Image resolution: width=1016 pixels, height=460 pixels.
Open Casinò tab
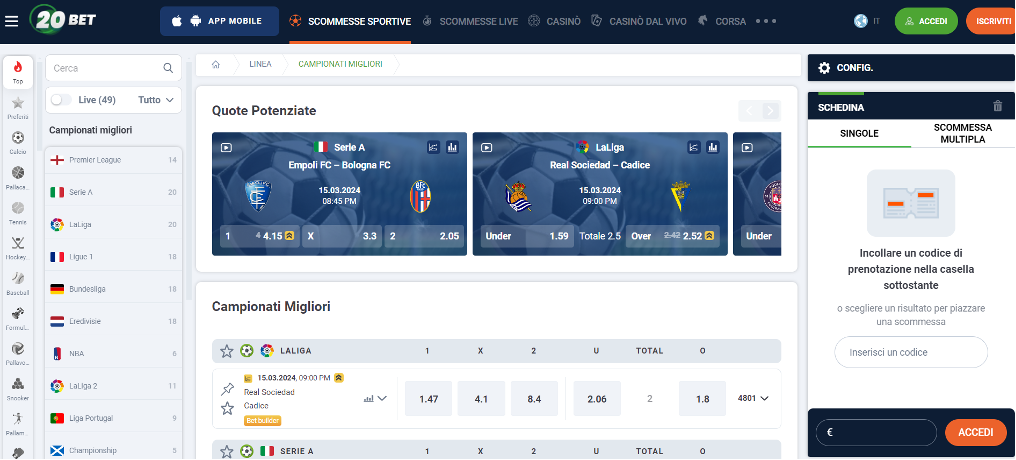point(554,21)
